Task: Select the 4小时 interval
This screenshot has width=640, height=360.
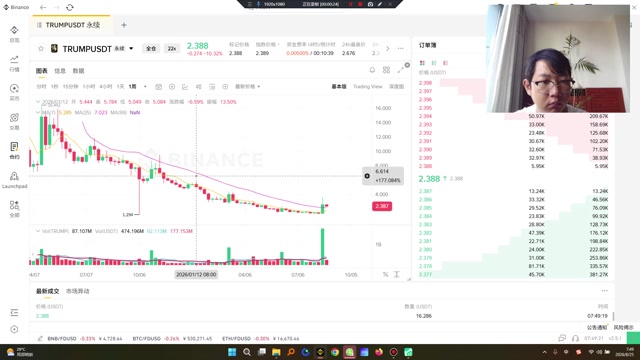Action: (106, 87)
